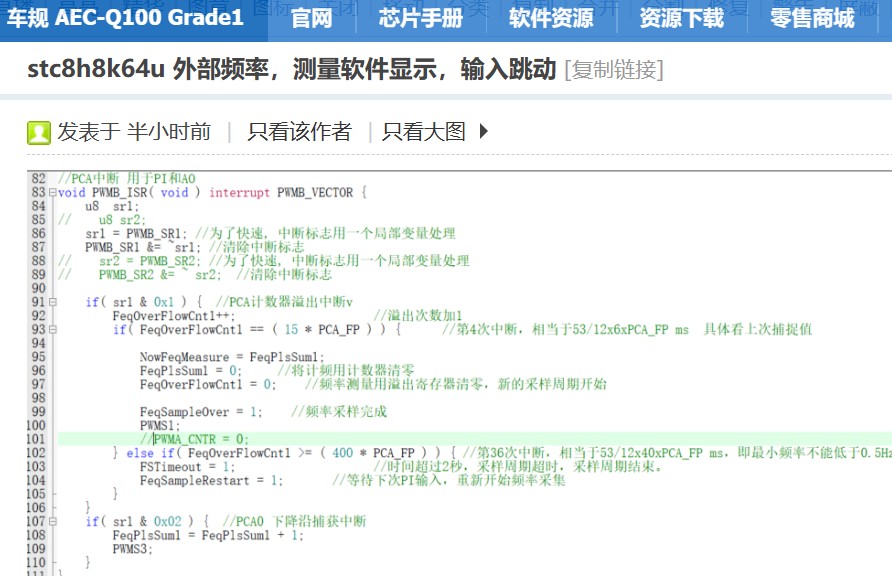This screenshot has height=576, width=892.
Task: Click the 发表于 半小时前 timestamp
Action: (134, 132)
